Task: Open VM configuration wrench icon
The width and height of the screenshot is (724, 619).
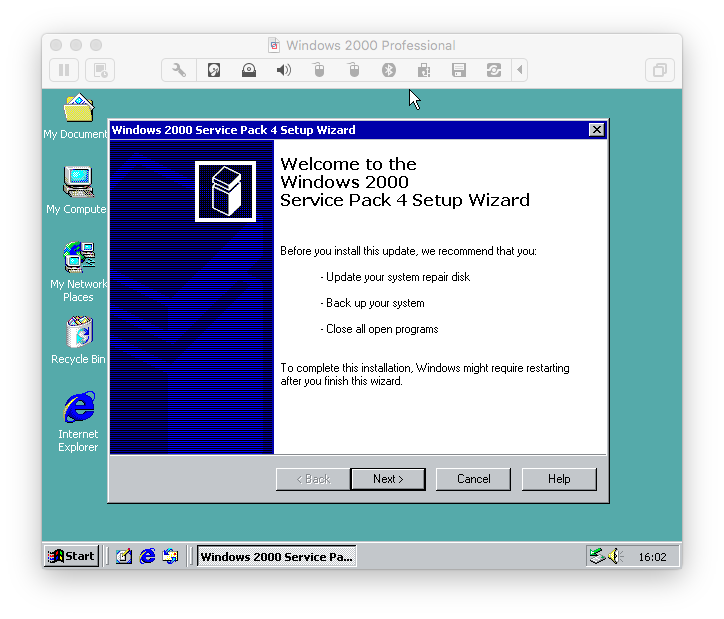Action: 179,70
